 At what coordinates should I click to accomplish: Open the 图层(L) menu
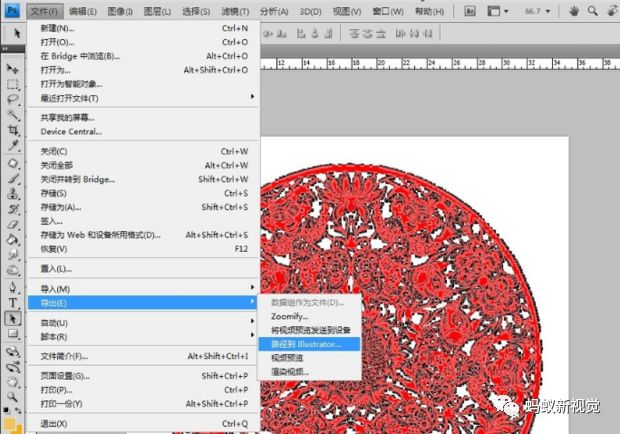pos(157,11)
